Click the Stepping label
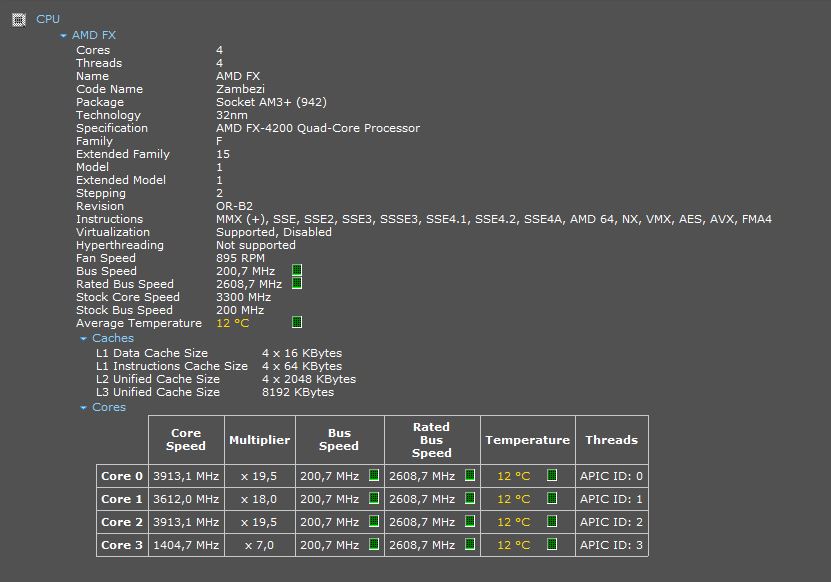The height and width of the screenshot is (582, 831). [101, 193]
